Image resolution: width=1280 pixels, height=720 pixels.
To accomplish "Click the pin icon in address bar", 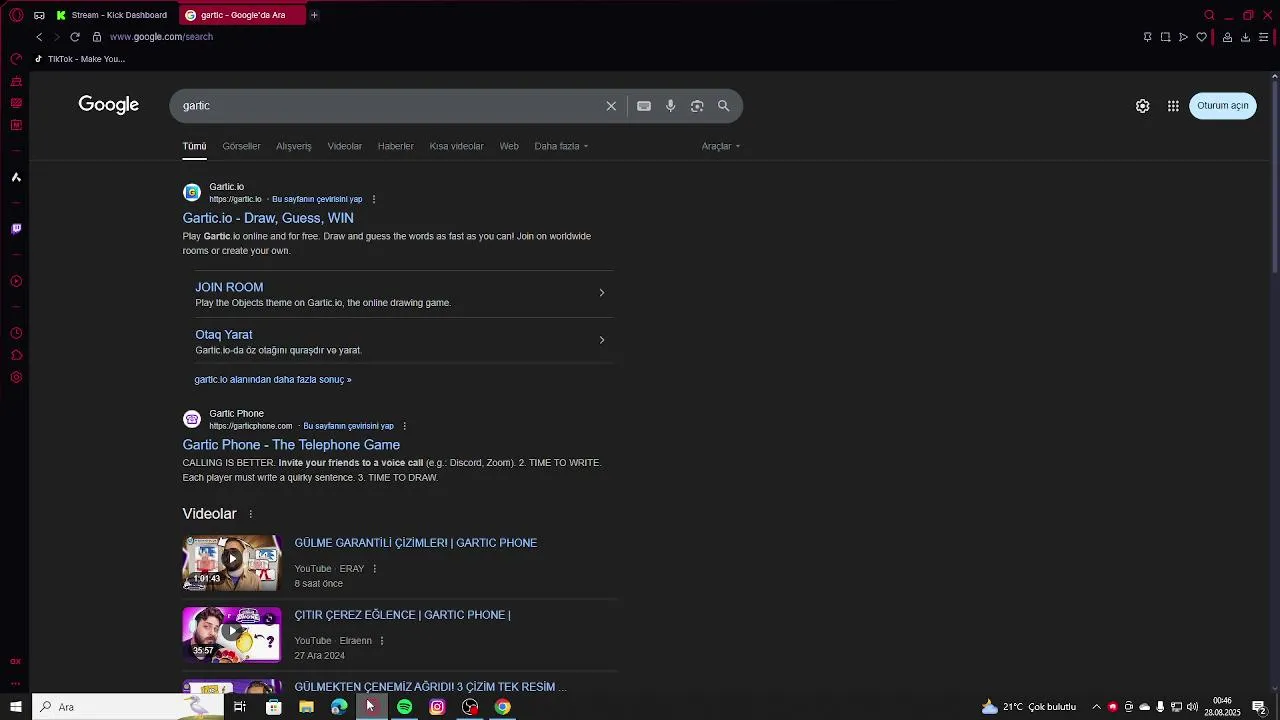I will coord(1147,37).
